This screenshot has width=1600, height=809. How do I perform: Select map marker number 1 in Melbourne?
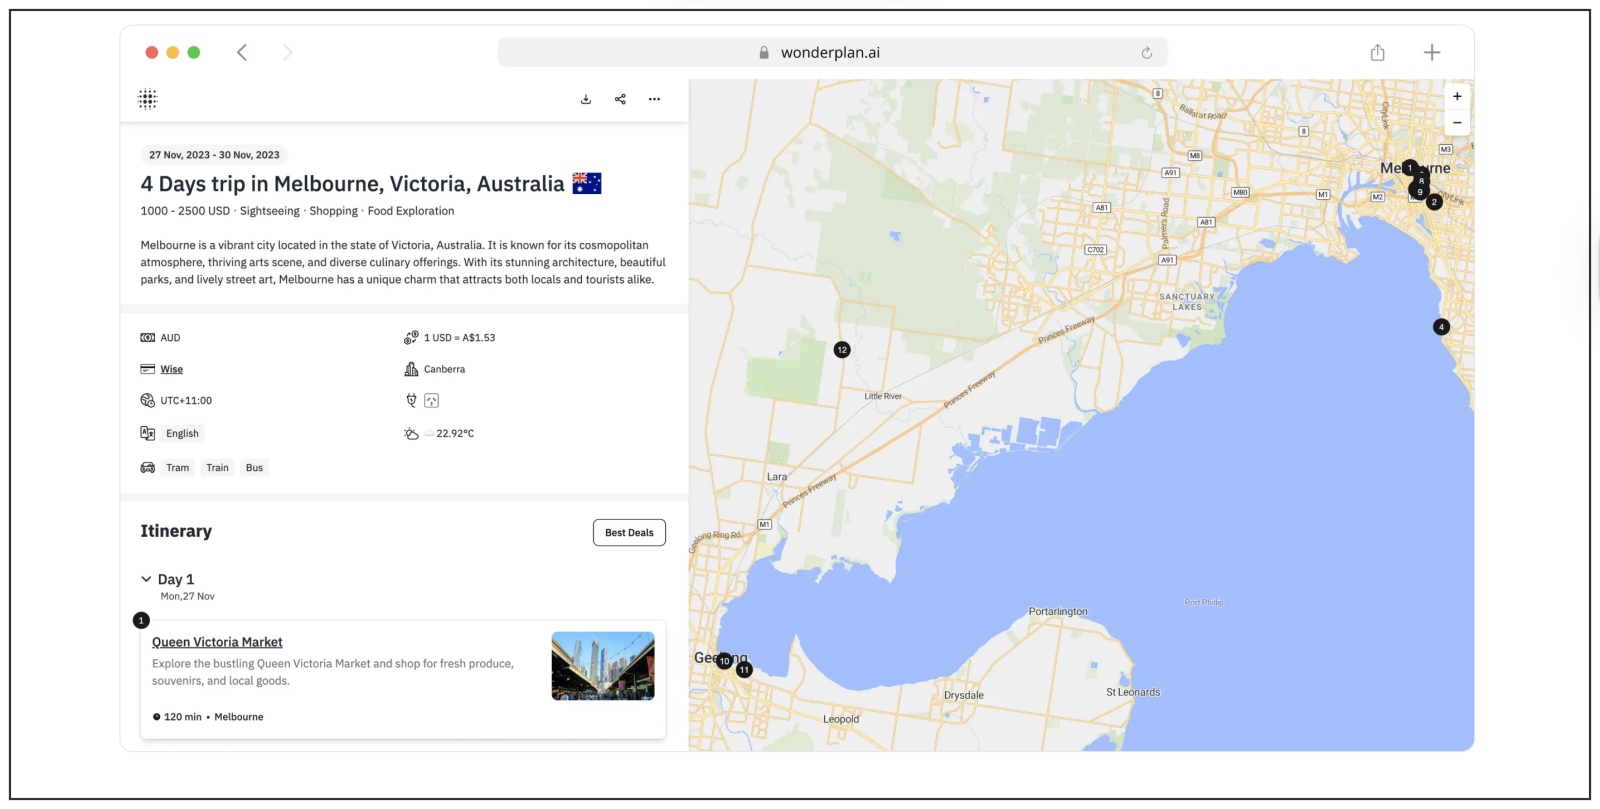click(x=1410, y=168)
